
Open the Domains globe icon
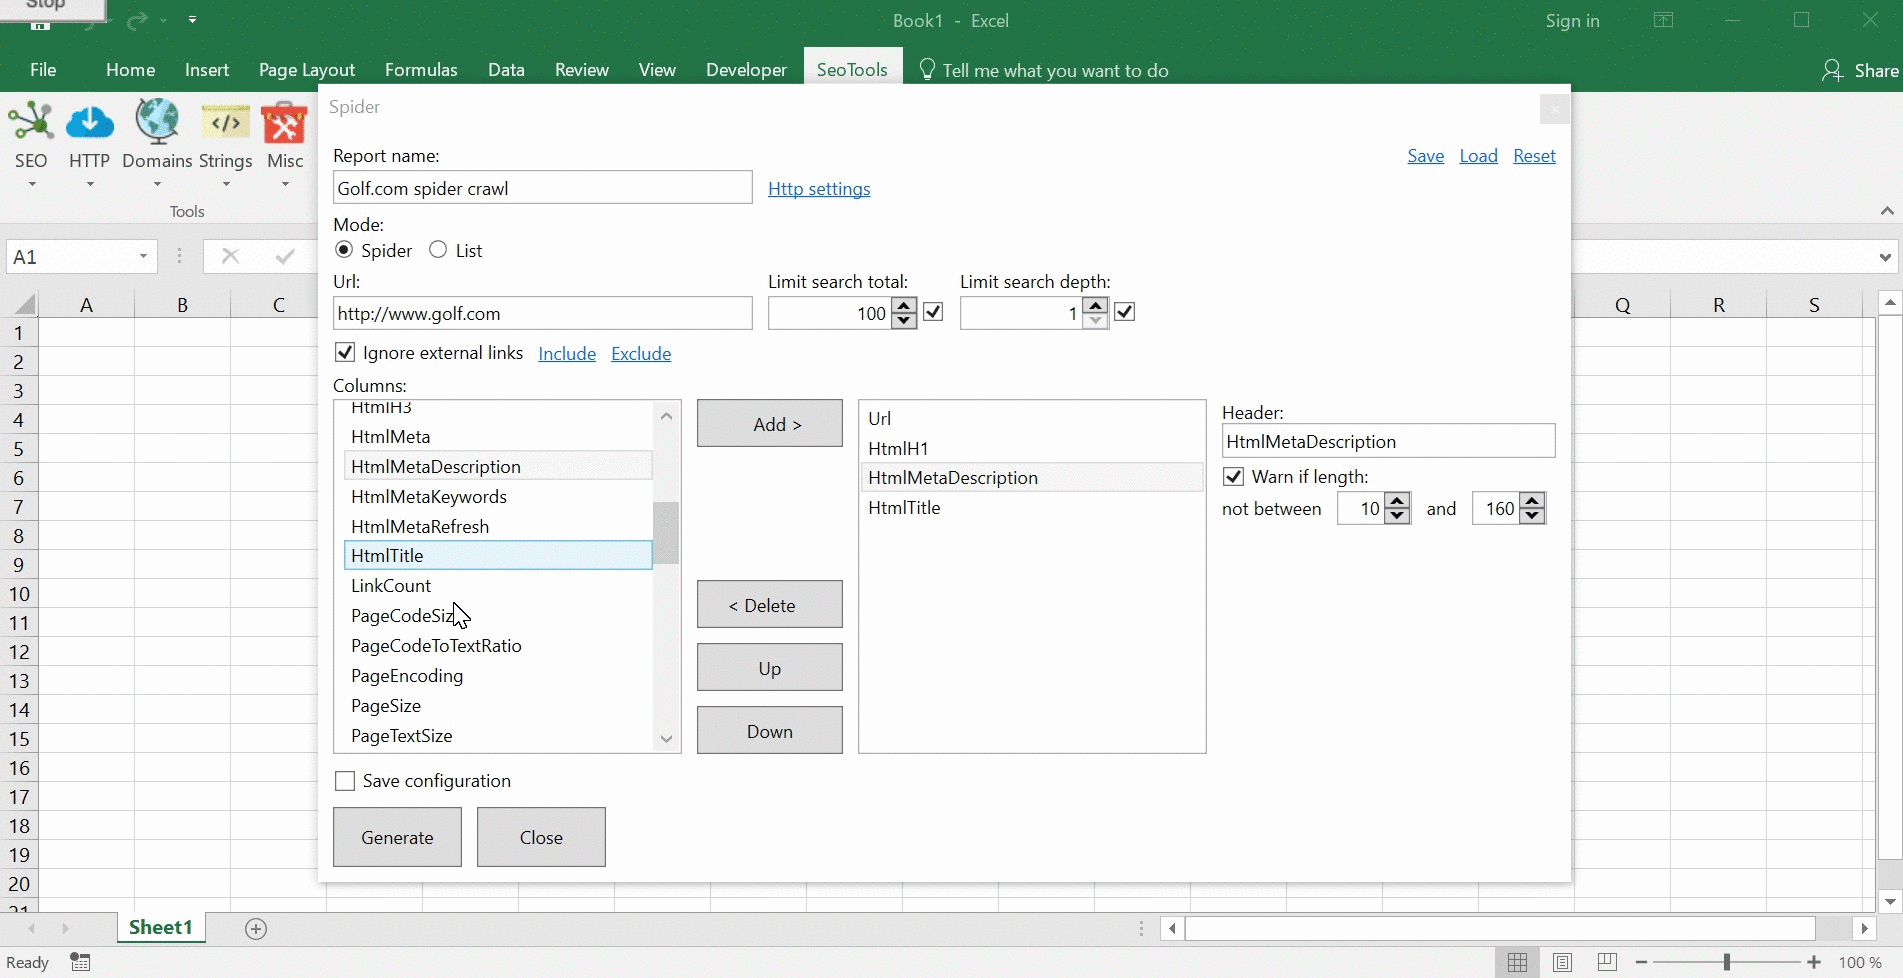tap(157, 122)
